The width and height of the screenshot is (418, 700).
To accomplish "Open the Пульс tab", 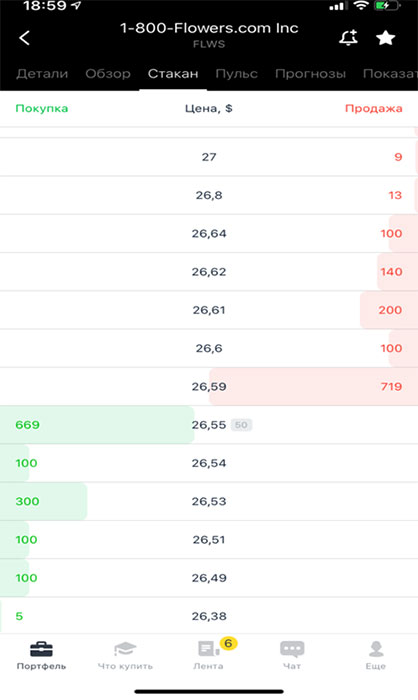I will click(x=236, y=74).
